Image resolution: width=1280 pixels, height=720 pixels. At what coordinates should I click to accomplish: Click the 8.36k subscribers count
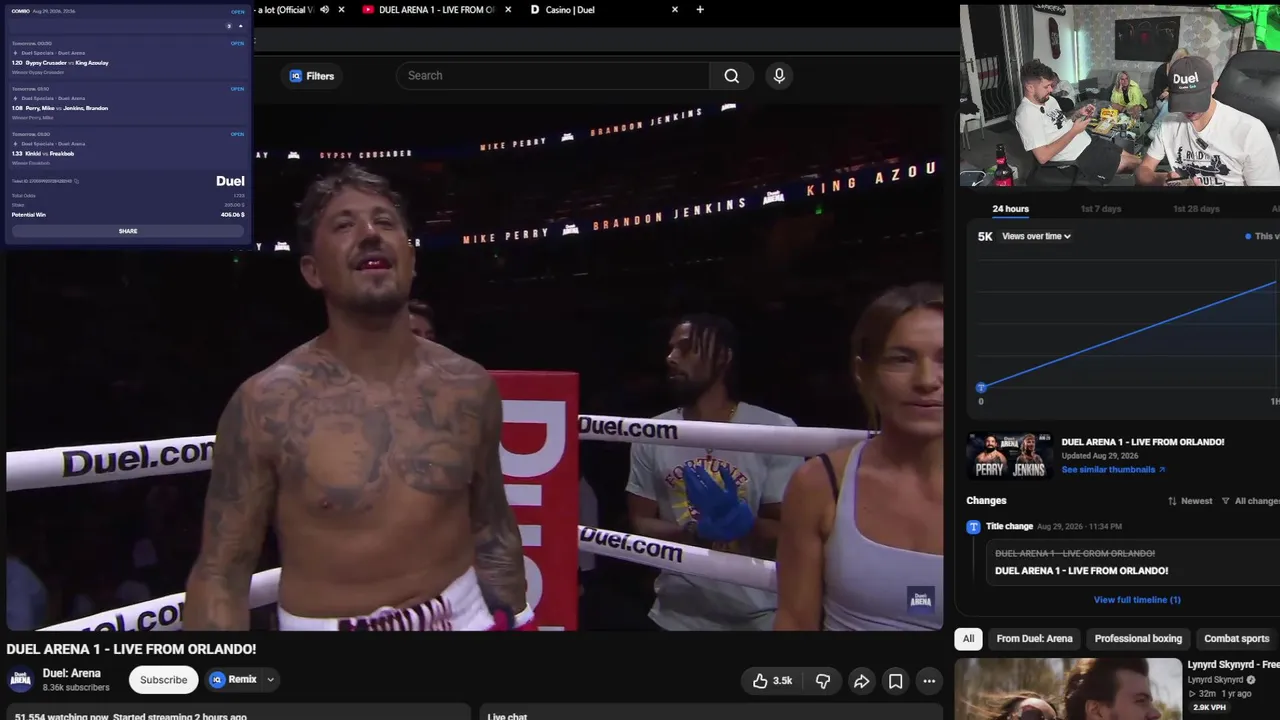click(76, 688)
